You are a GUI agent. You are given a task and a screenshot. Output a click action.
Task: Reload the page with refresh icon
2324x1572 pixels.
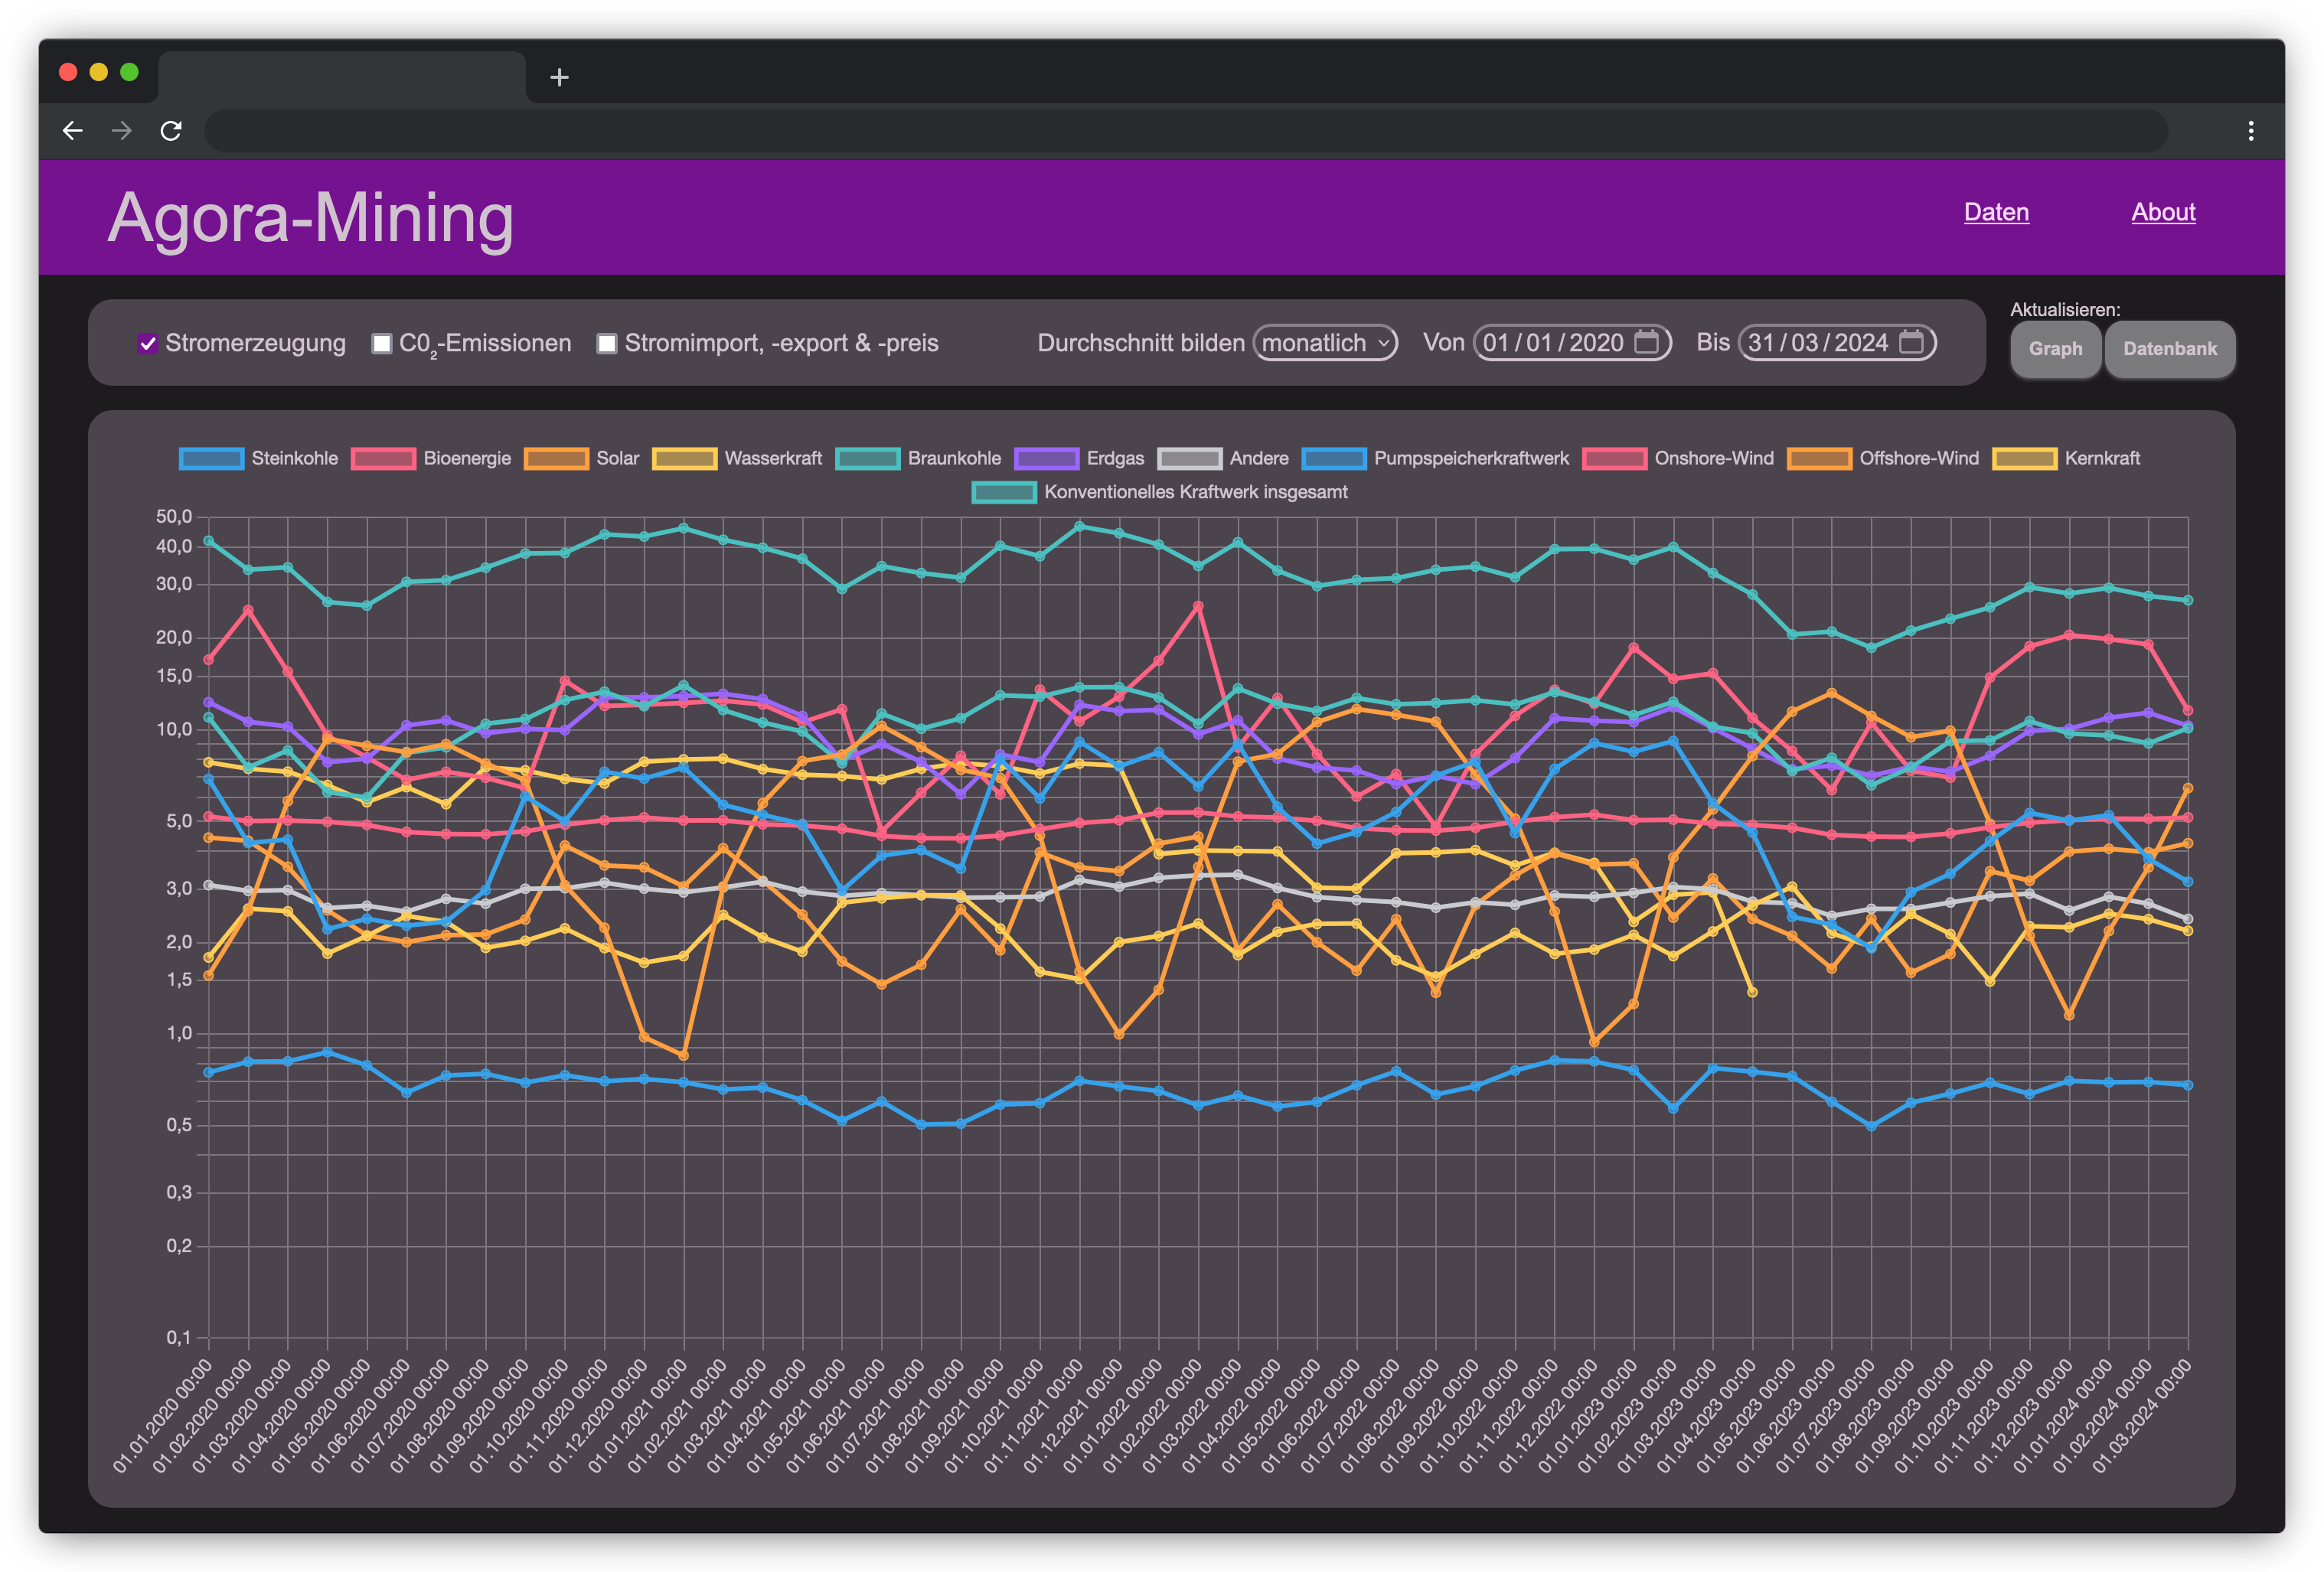(171, 131)
